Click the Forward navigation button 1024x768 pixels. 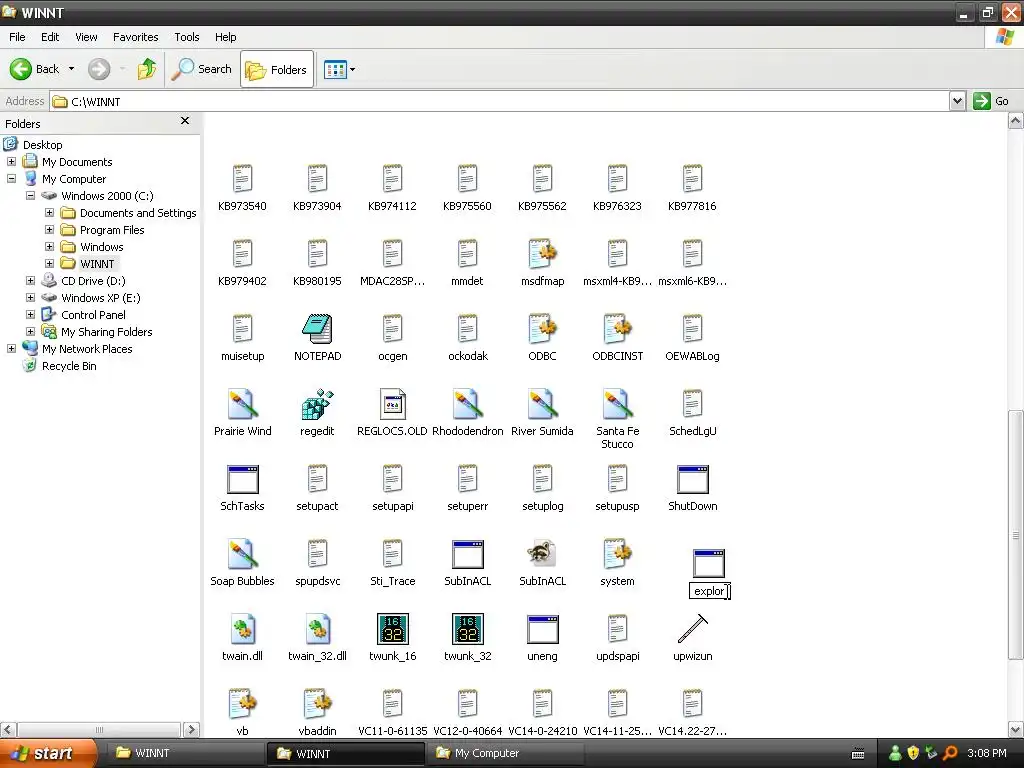(x=99, y=69)
